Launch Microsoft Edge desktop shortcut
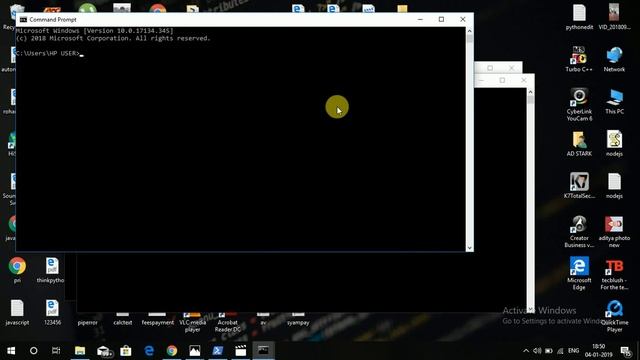Screen dimensions: 640x360 [579, 273]
